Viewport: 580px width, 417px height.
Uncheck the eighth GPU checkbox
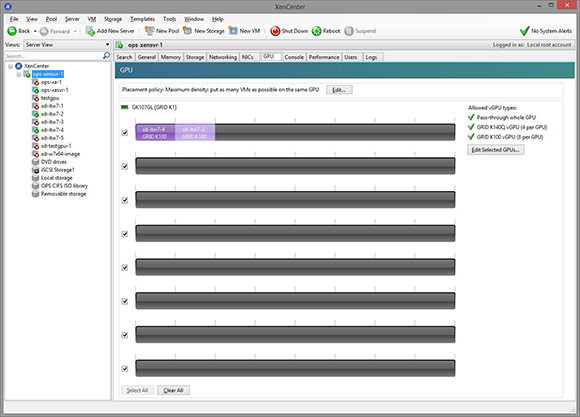[x=125, y=369]
